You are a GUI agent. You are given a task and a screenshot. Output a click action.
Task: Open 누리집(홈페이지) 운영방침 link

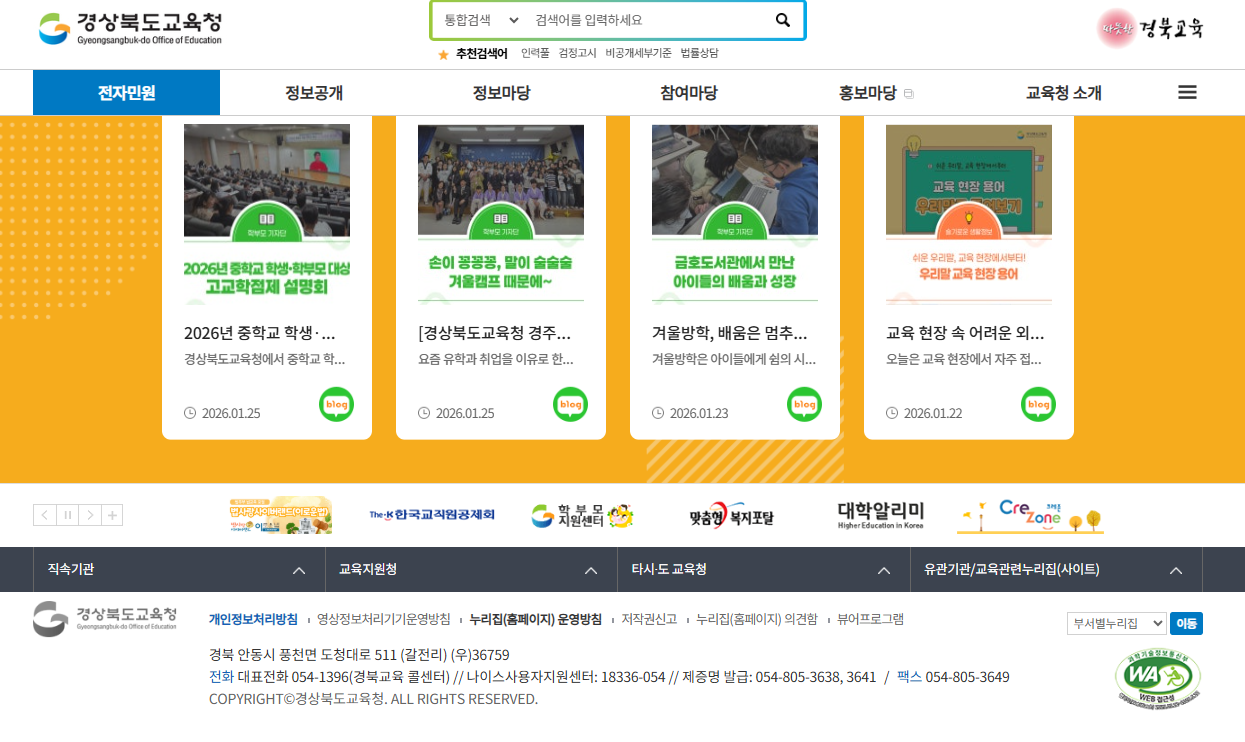[536, 619]
